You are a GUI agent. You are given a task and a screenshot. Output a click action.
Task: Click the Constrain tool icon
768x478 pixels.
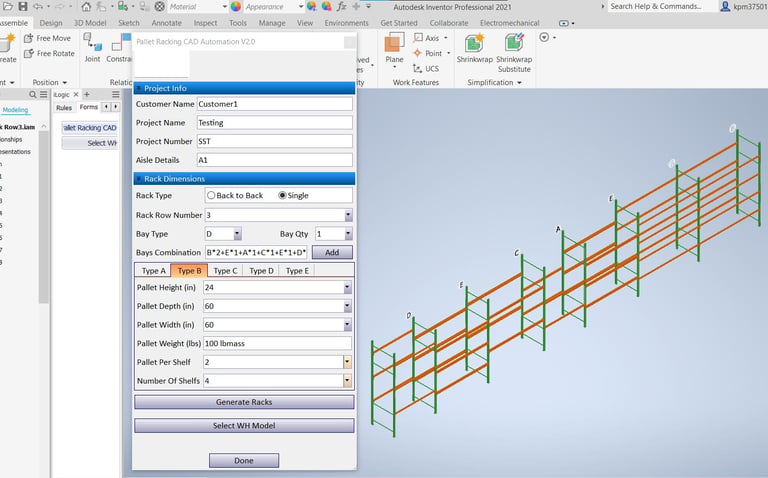click(x=120, y=48)
